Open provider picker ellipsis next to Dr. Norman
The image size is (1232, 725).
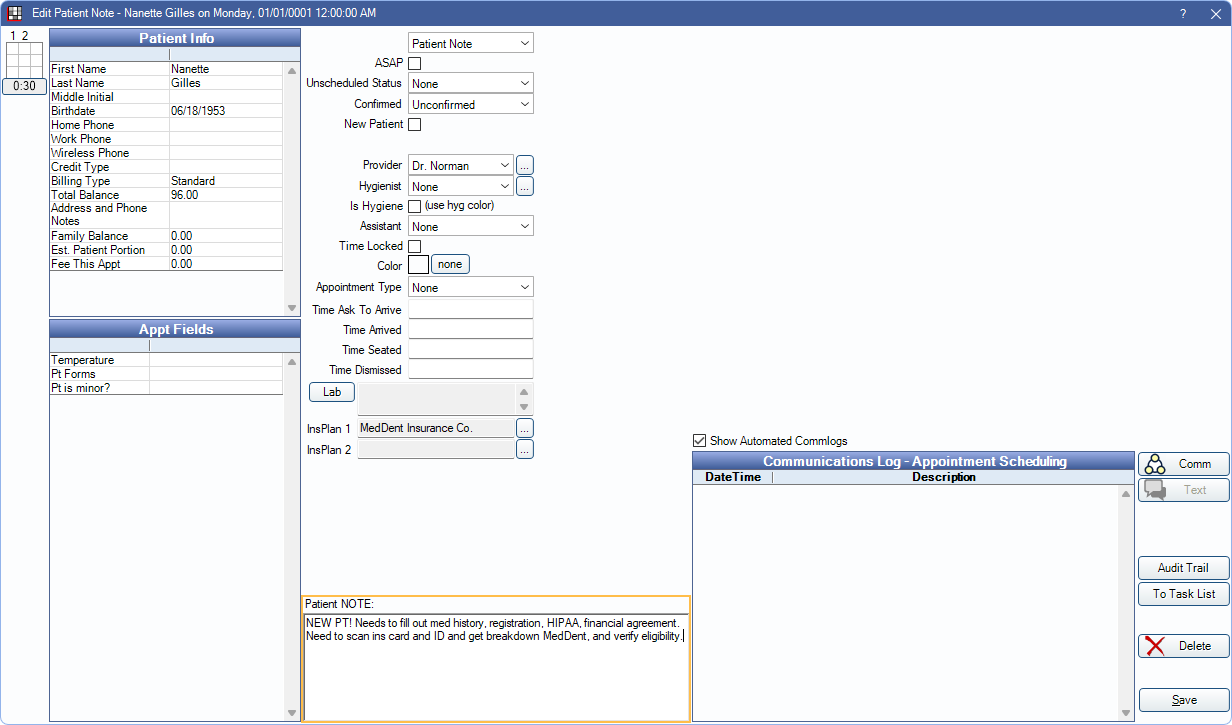point(525,165)
